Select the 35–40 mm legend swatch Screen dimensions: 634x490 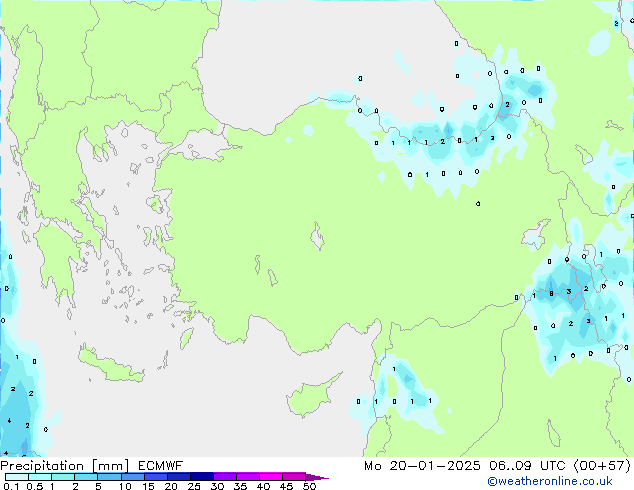pos(247,477)
